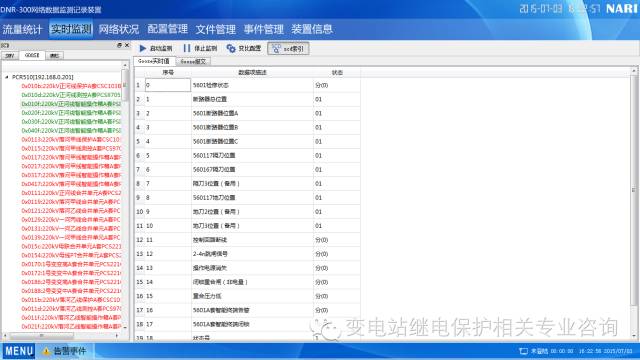Click row description 560117隔刀位置

(x=214, y=156)
